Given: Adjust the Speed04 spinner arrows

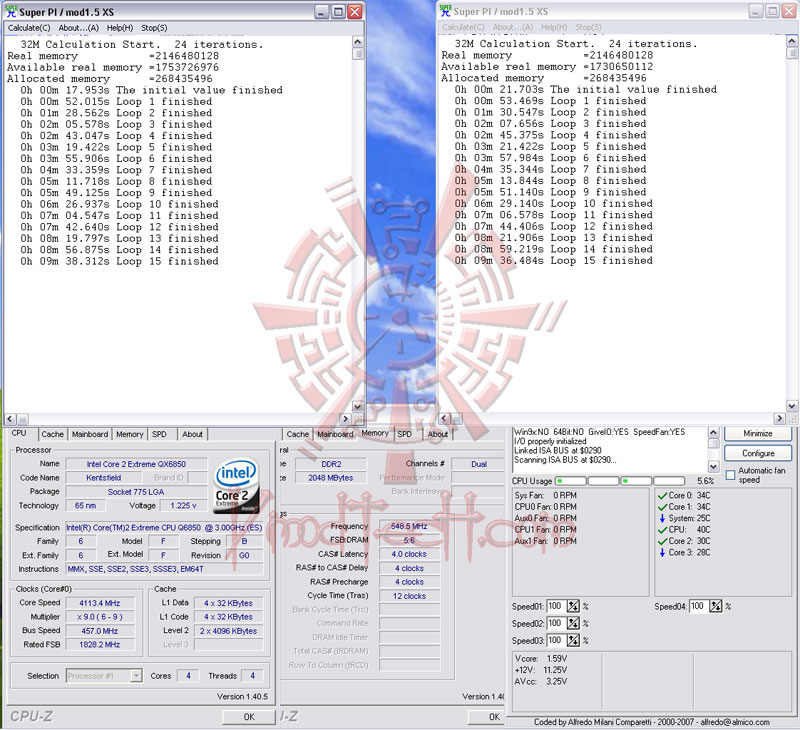Looking at the screenshot, I should click(x=716, y=606).
